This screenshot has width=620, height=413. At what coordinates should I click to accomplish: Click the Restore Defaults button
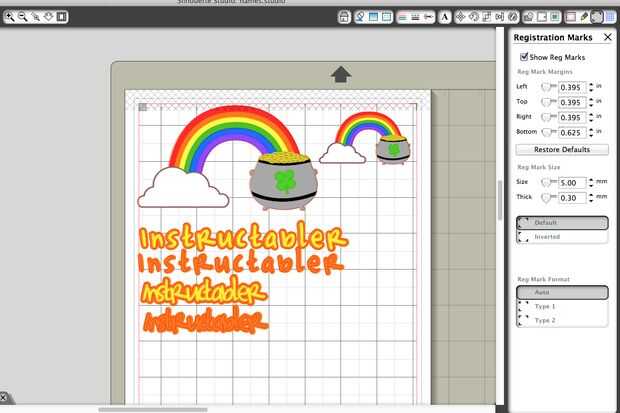click(x=562, y=150)
